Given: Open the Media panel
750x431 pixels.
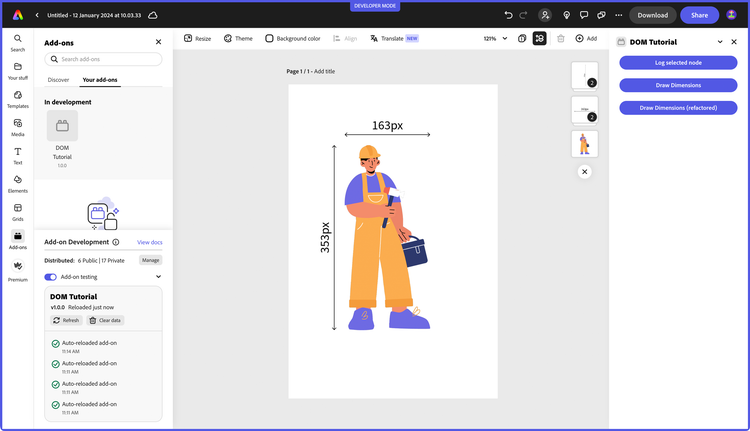Looking at the screenshot, I should [18, 127].
